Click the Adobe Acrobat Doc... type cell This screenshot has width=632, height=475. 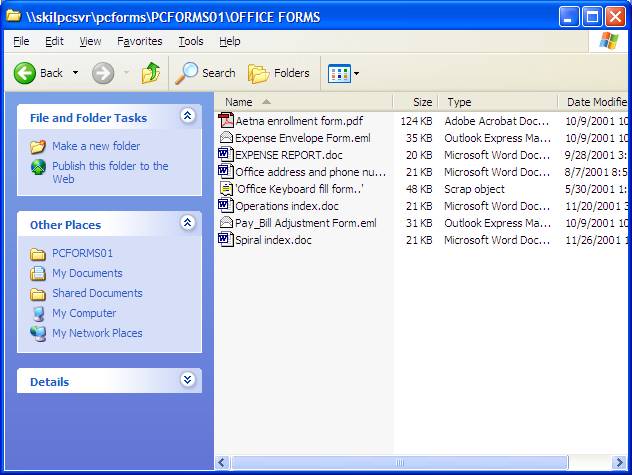(x=497, y=121)
